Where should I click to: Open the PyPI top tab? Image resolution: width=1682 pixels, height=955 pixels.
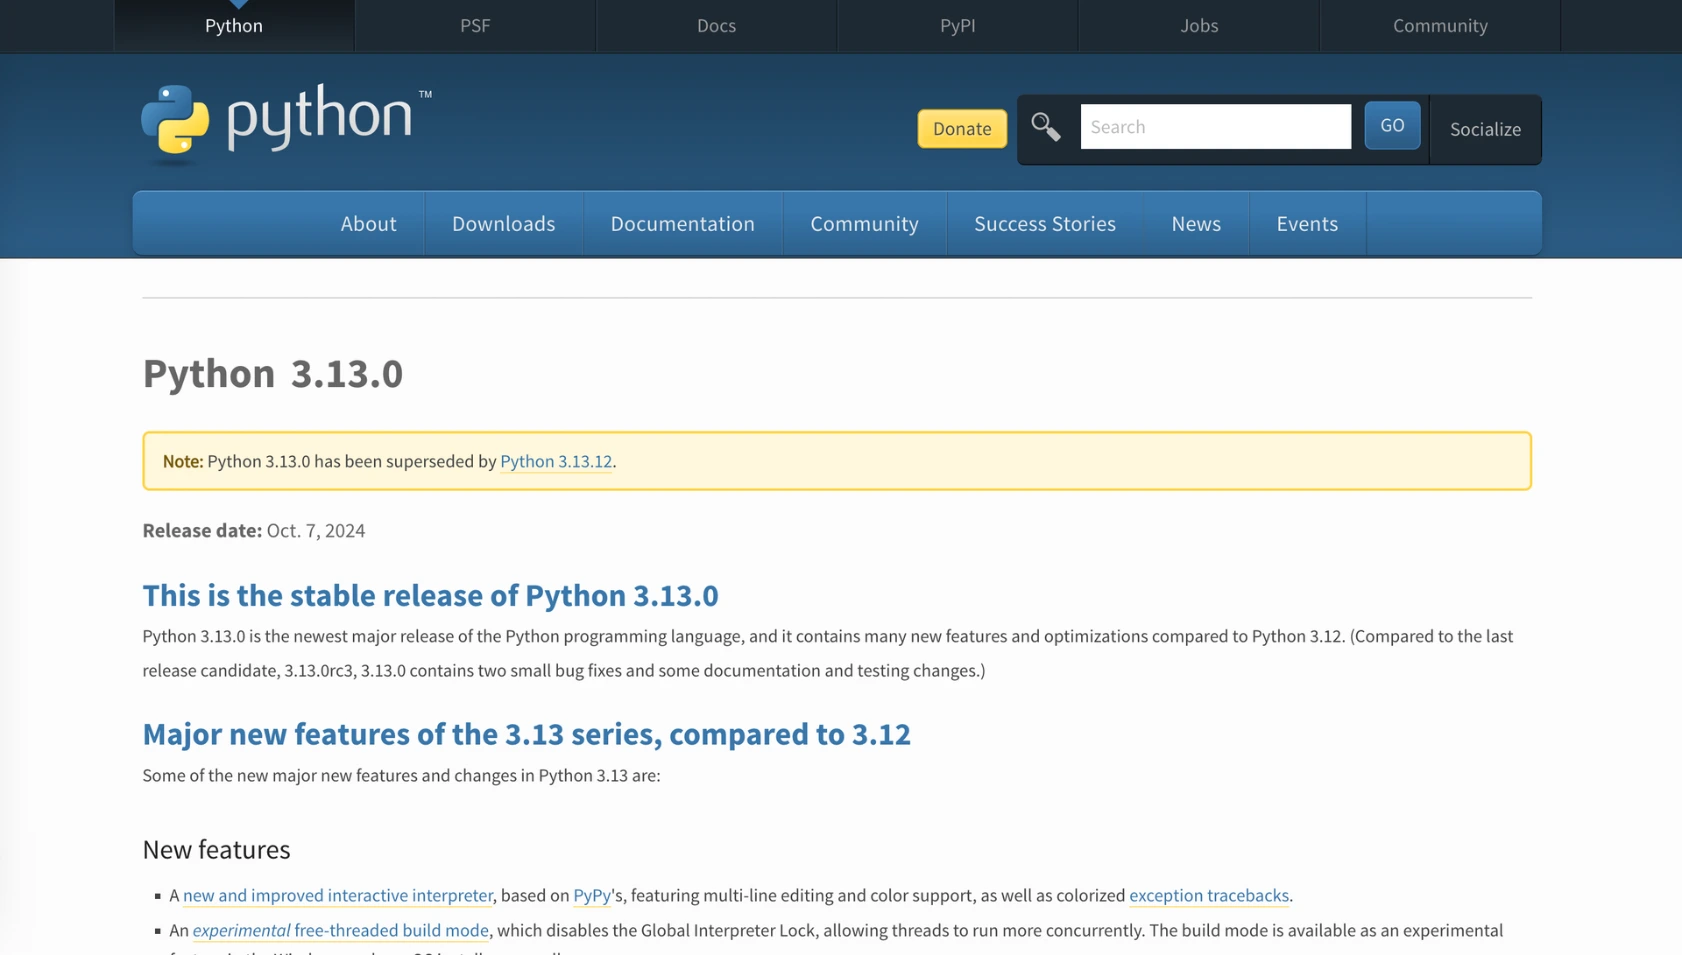click(x=957, y=26)
